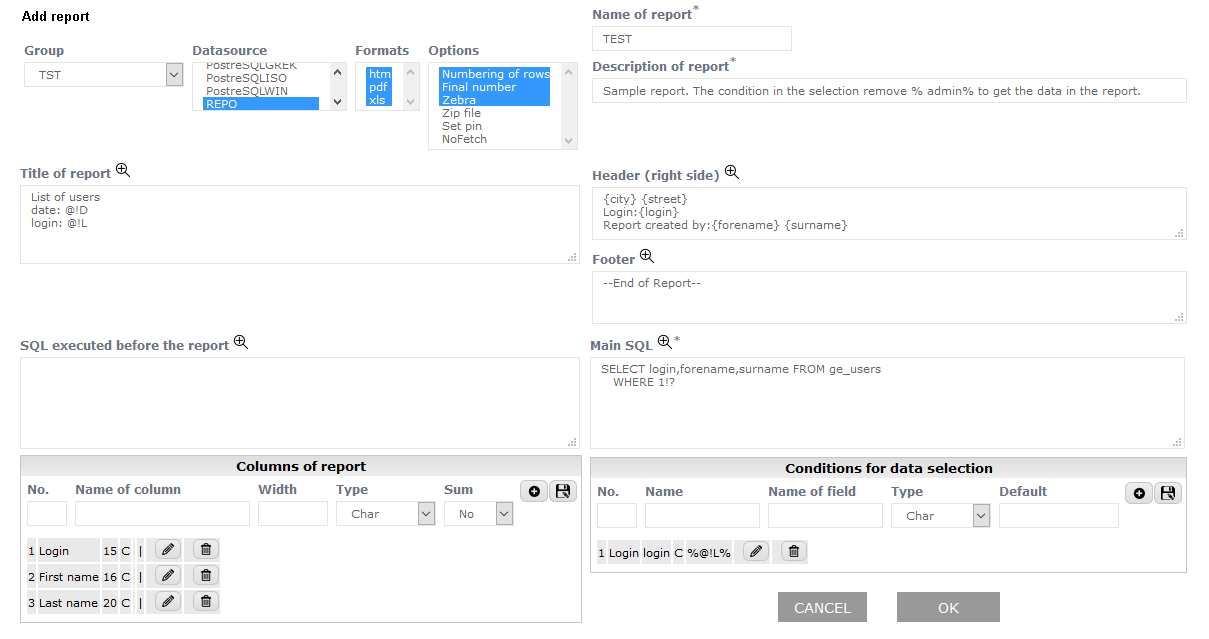Viewport: 1209px width, 639px height.
Task: Edit the Login column with pencil icon
Action: click(x=168, y=549)
